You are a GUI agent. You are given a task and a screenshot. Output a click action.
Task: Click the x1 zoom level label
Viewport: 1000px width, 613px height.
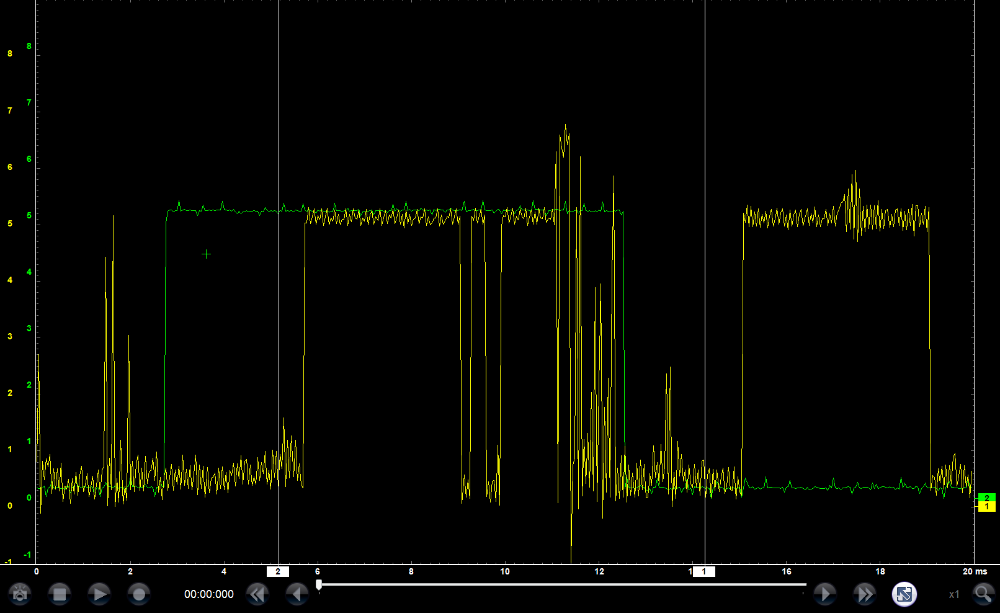click(955, 594)
